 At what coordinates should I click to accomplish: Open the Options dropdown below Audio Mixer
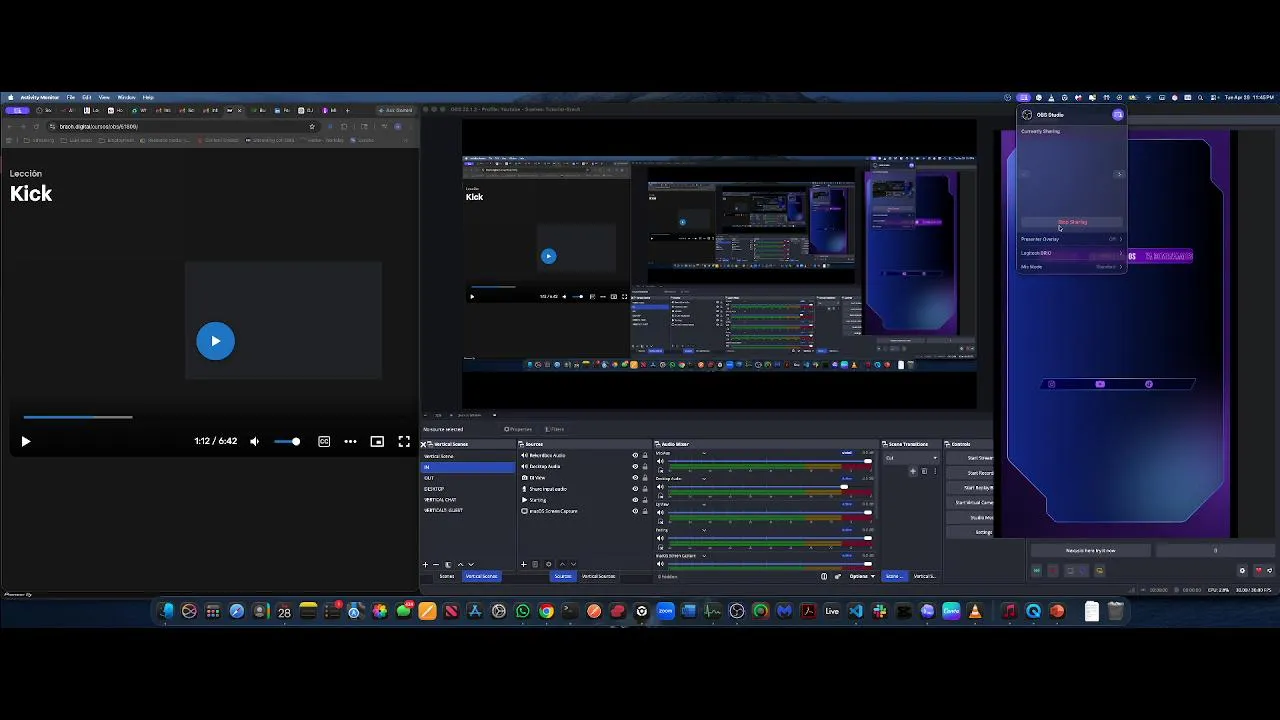point(861,576)
